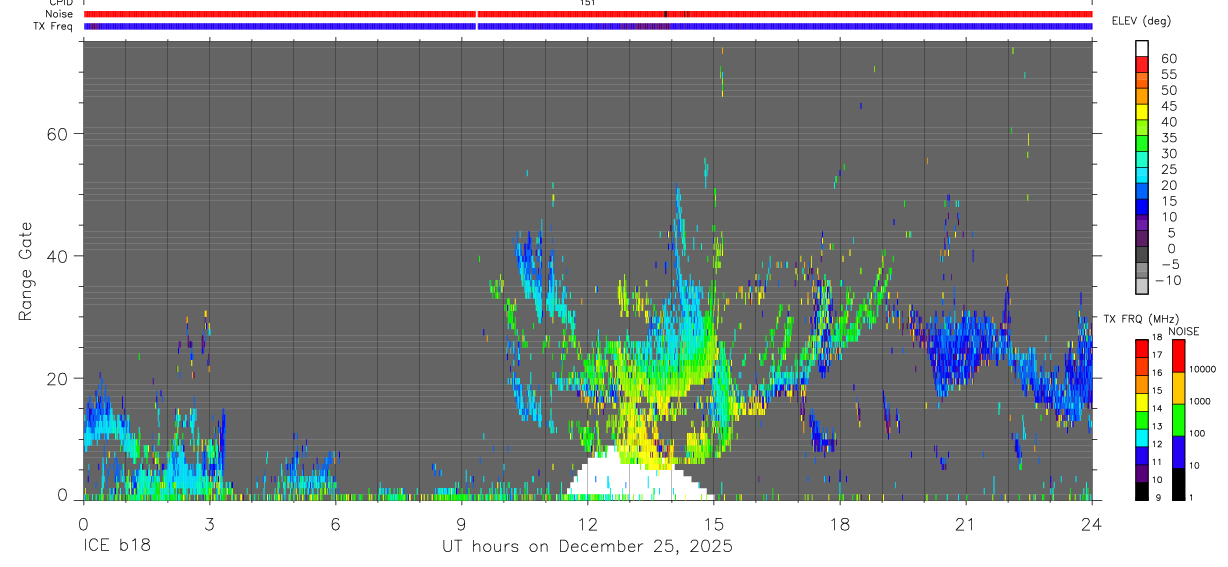Click the 'ICE b18' radar beam label

click(116, 547)
